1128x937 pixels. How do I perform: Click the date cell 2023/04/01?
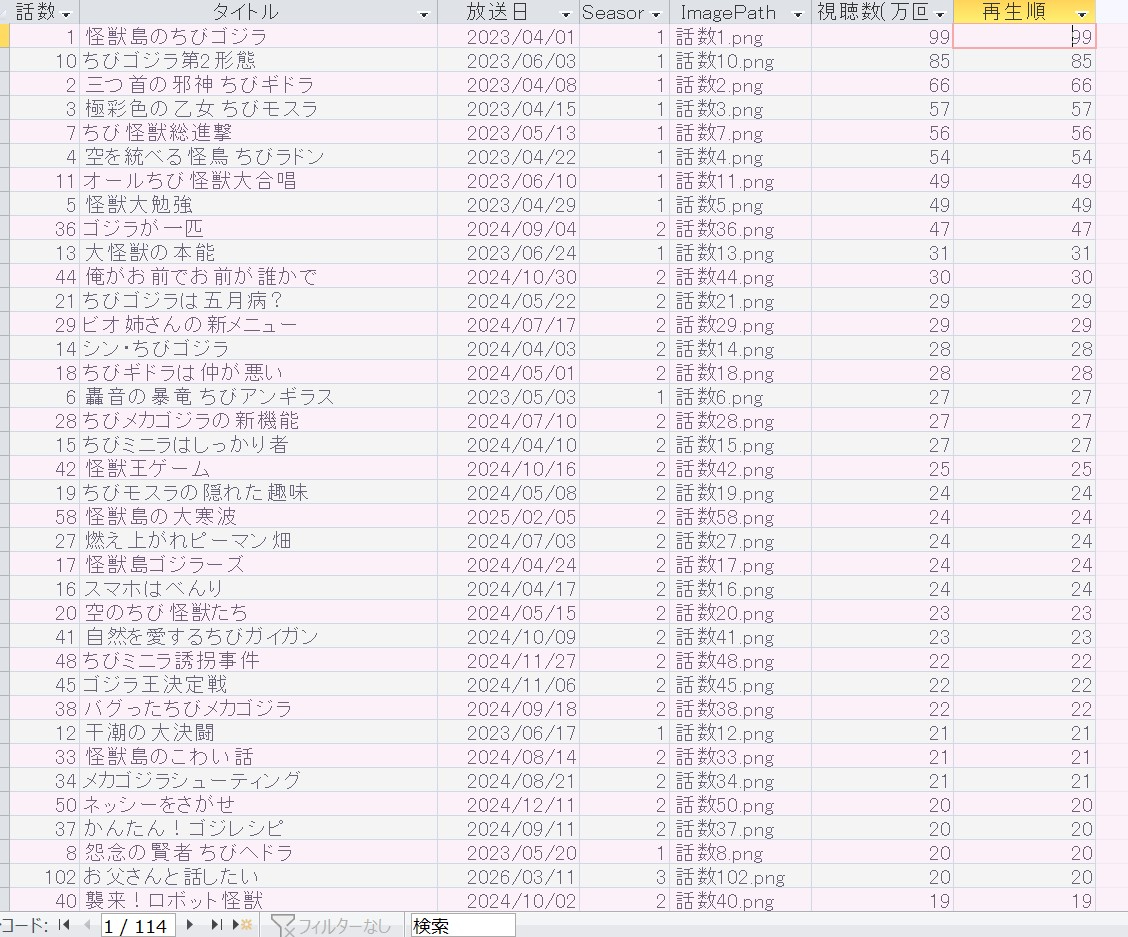508,37
